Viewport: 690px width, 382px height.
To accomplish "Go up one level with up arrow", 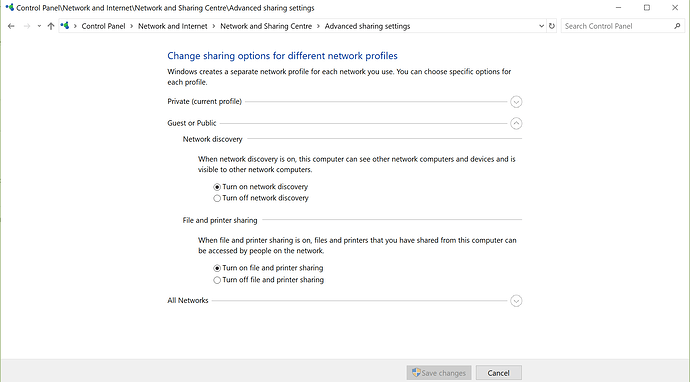I will 51,26.
